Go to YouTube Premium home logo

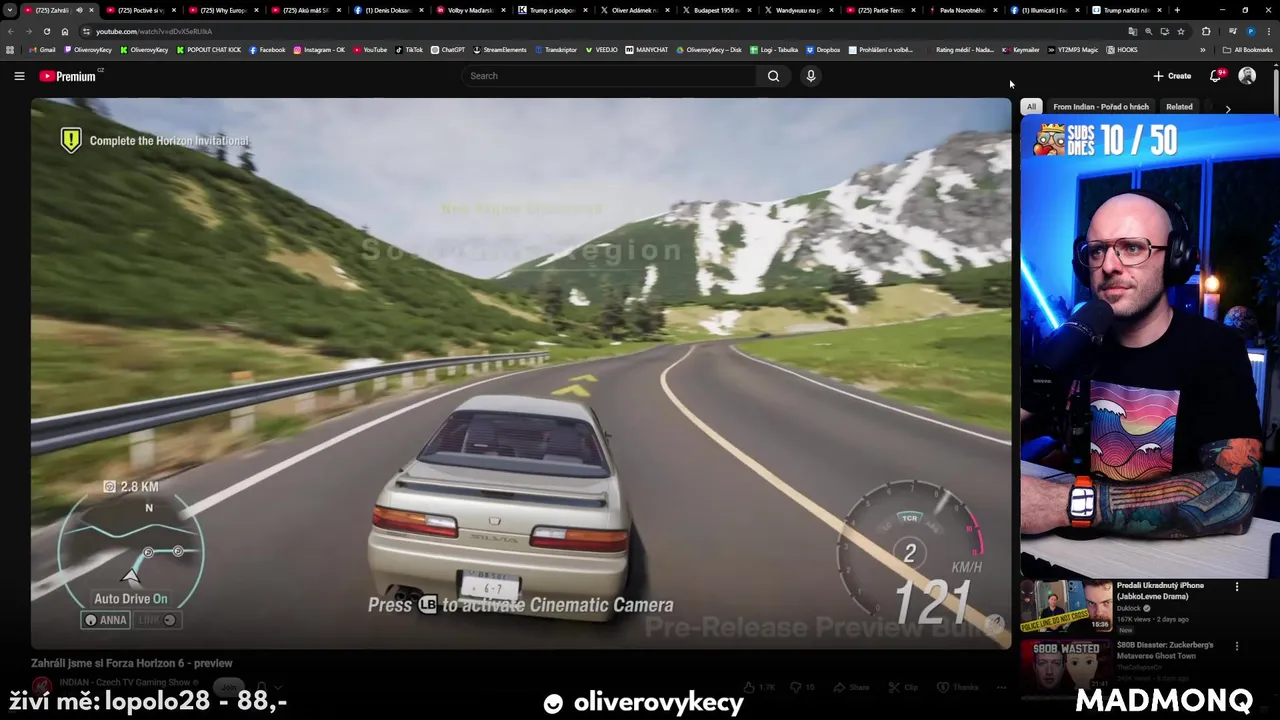[x=67, y=76]
